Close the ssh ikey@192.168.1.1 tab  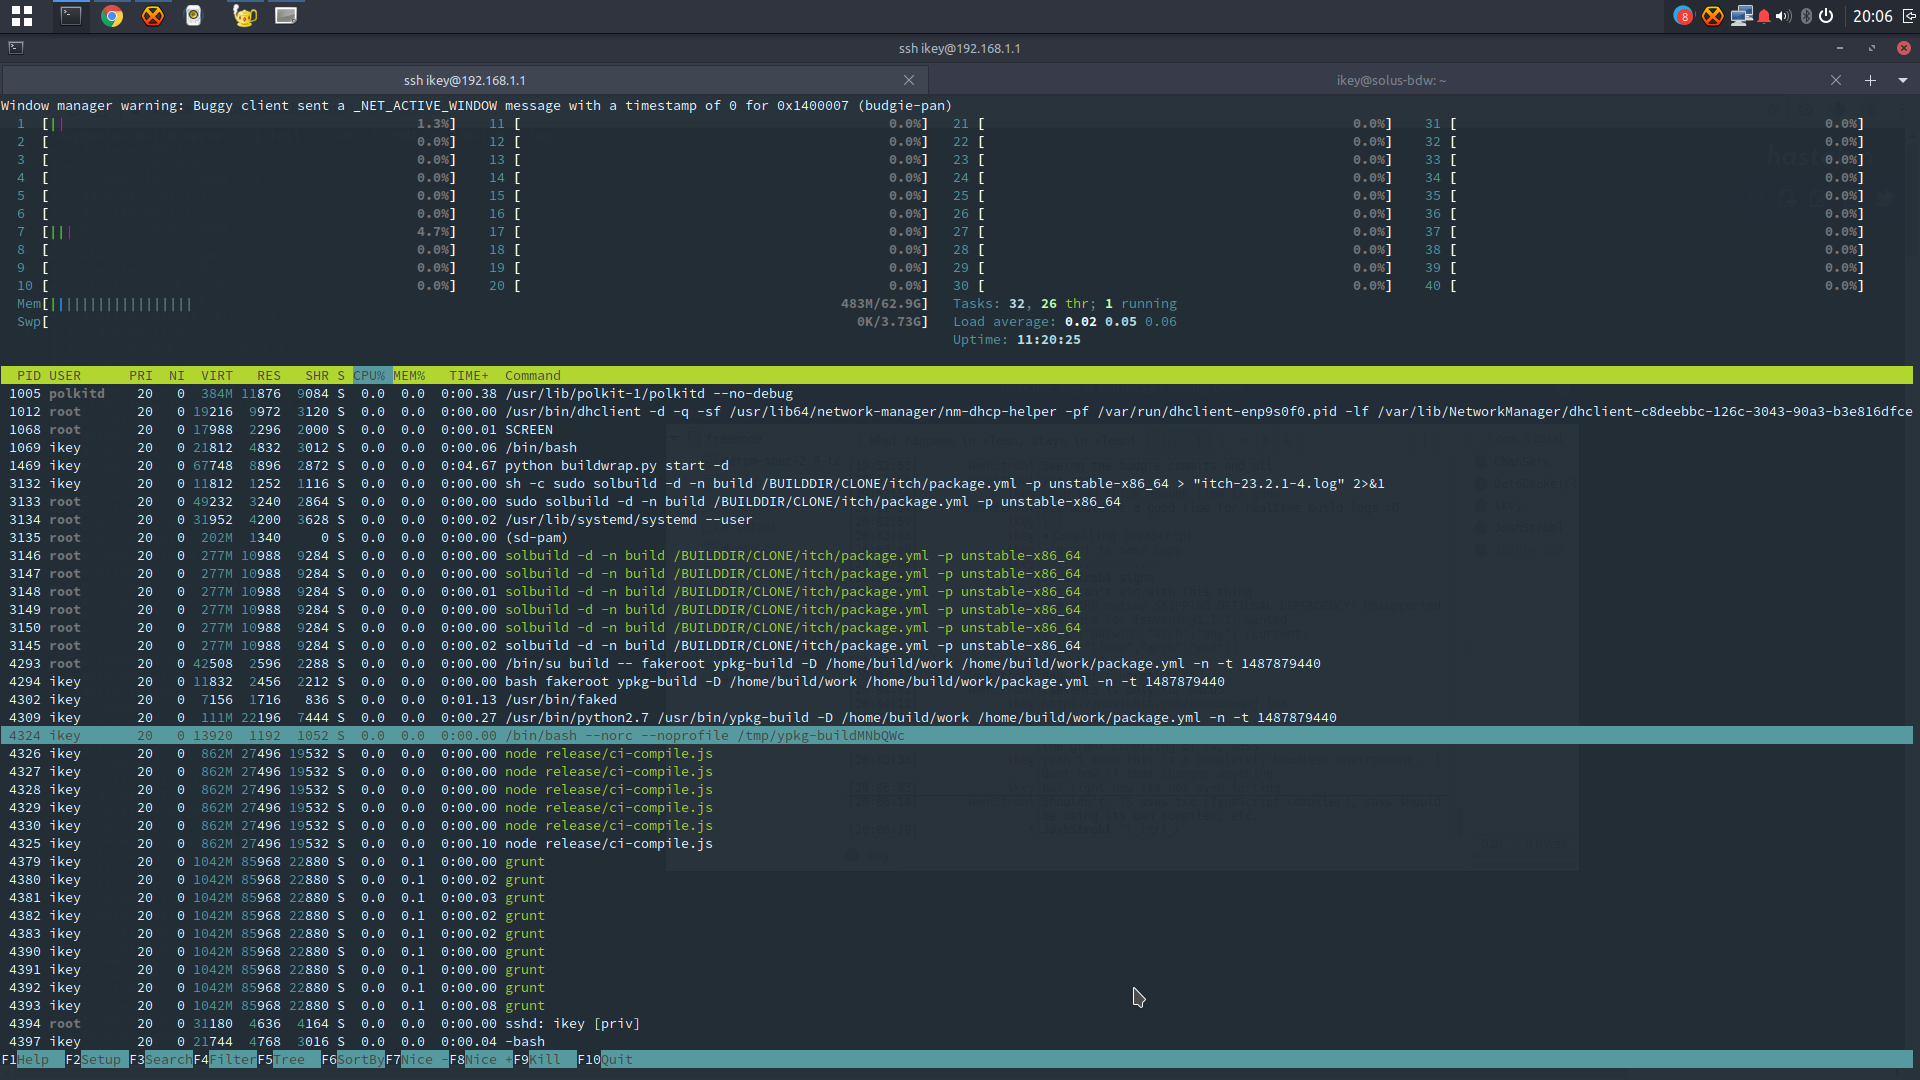(x=909, y=80)
